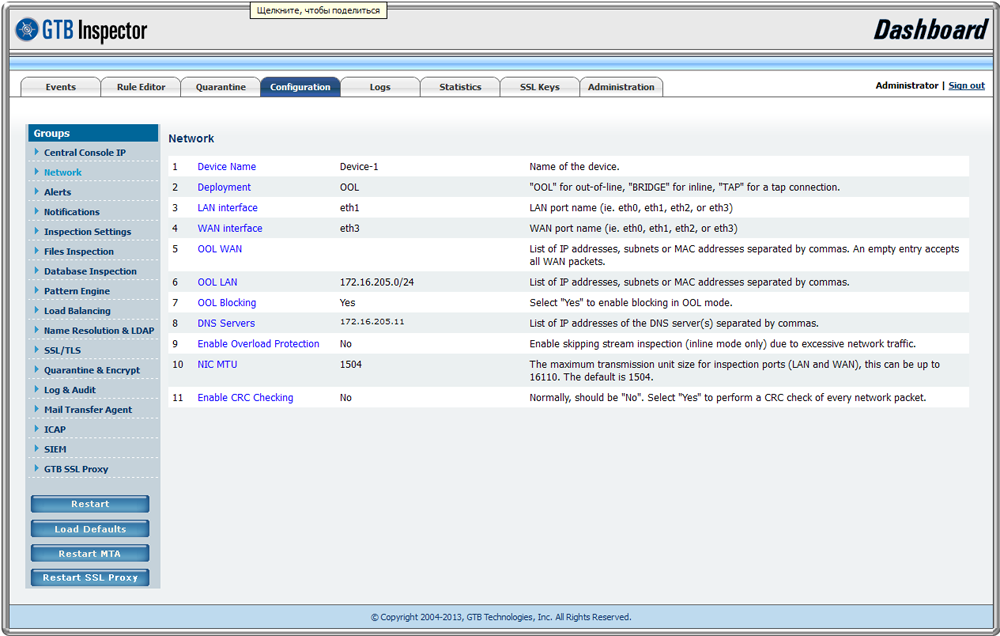Switch to the Rule Editor tab

tap(141, 87)
